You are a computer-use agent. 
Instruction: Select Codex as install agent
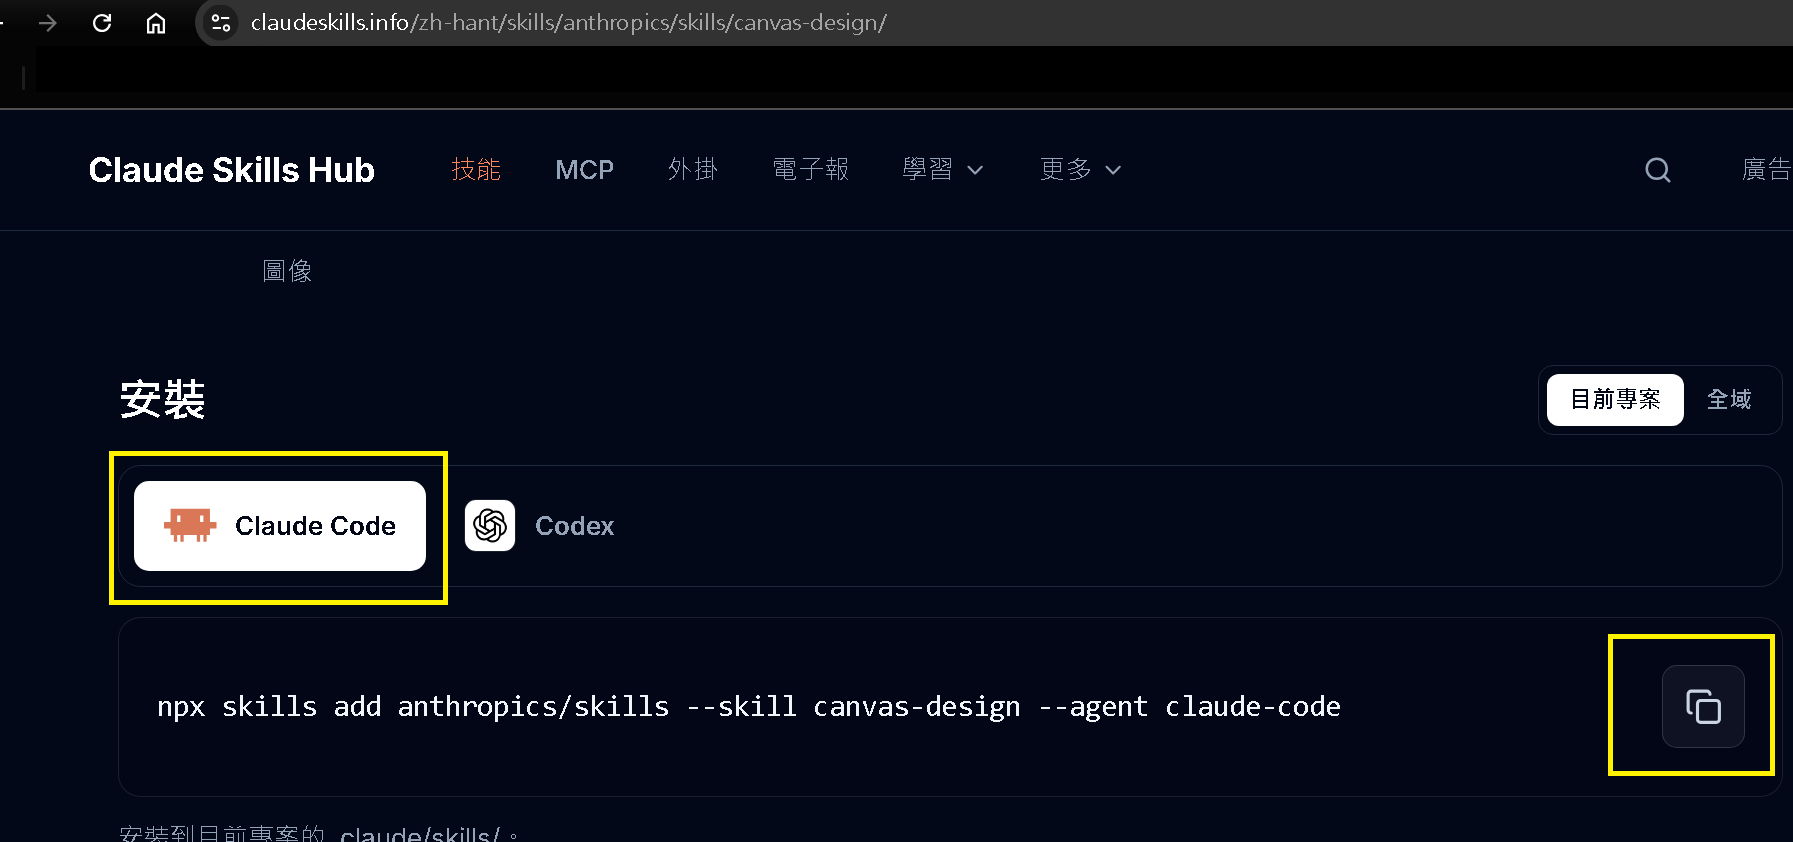click(540, 526)
